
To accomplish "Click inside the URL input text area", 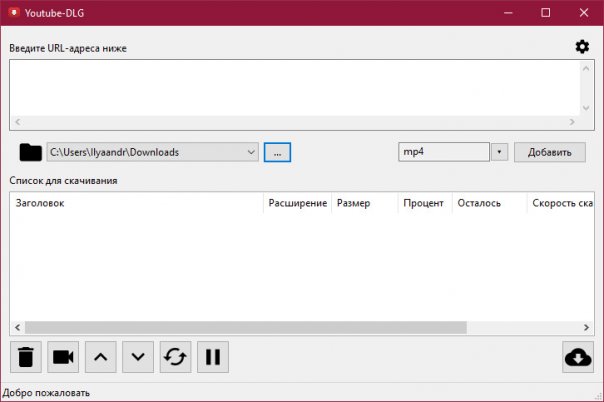I will click(x=295, y=88).
